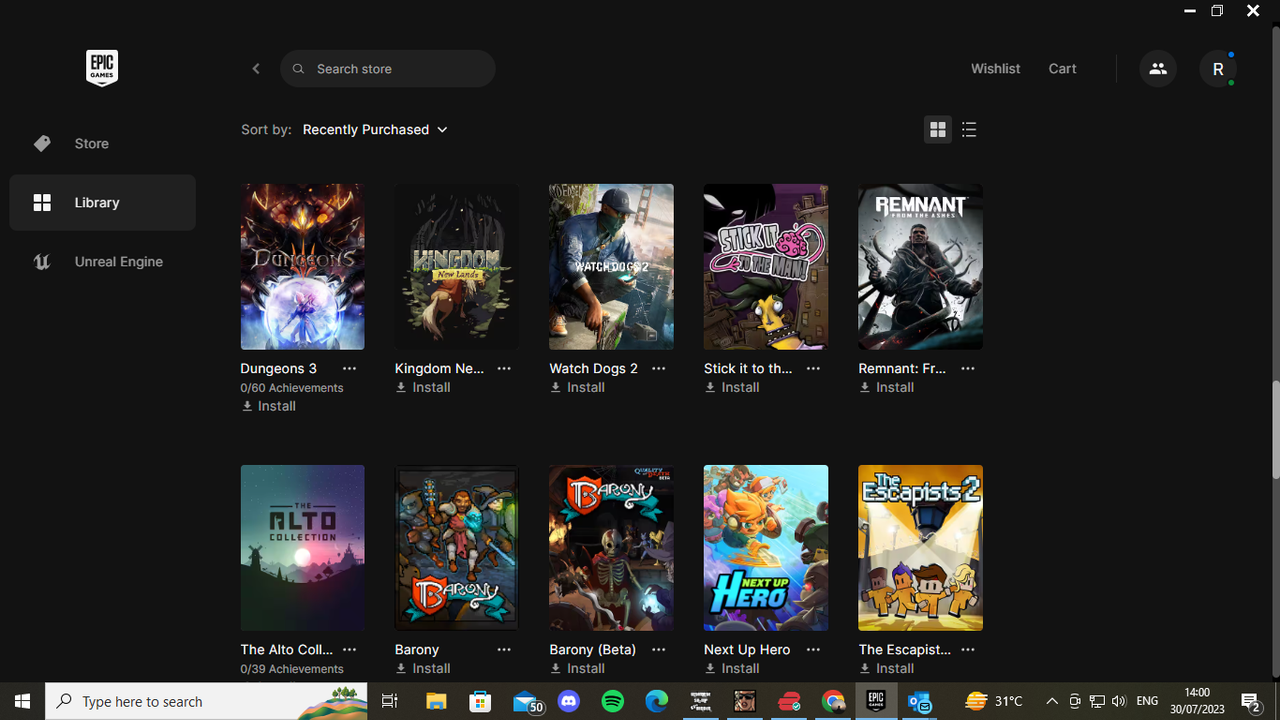Image resolution: width=1280 pixels, height=720 pixels.
Task: Open The Alto Collection three-dot menu
Action: [349, 650]
